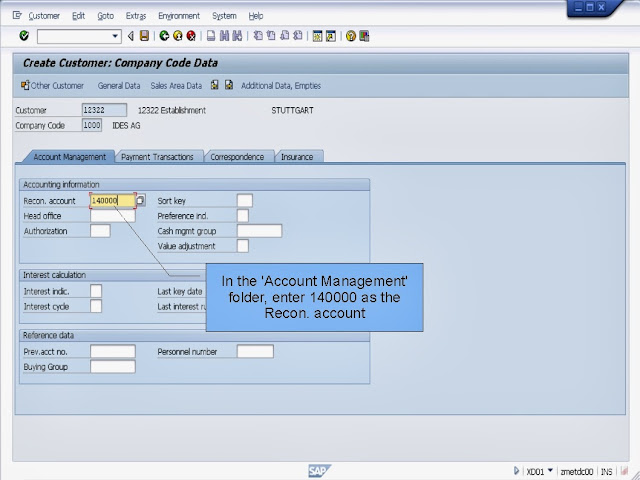The width and height of the screenshot is (640, 480).
Task: Click Additional Data, Empties button
Action: [x=281, y=86]
